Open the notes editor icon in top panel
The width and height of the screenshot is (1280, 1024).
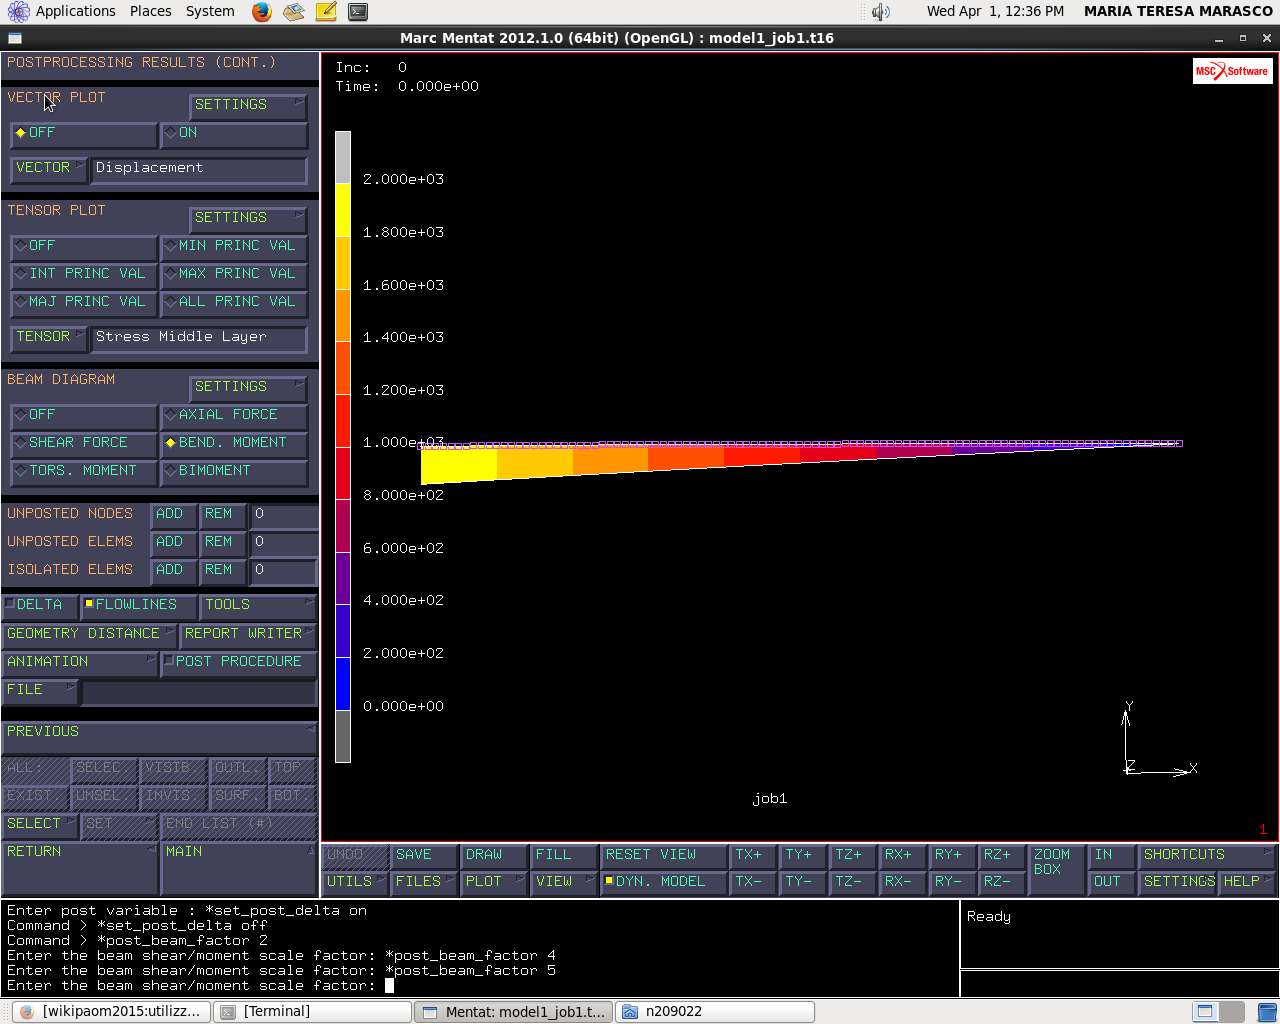[x=326, y=12]
